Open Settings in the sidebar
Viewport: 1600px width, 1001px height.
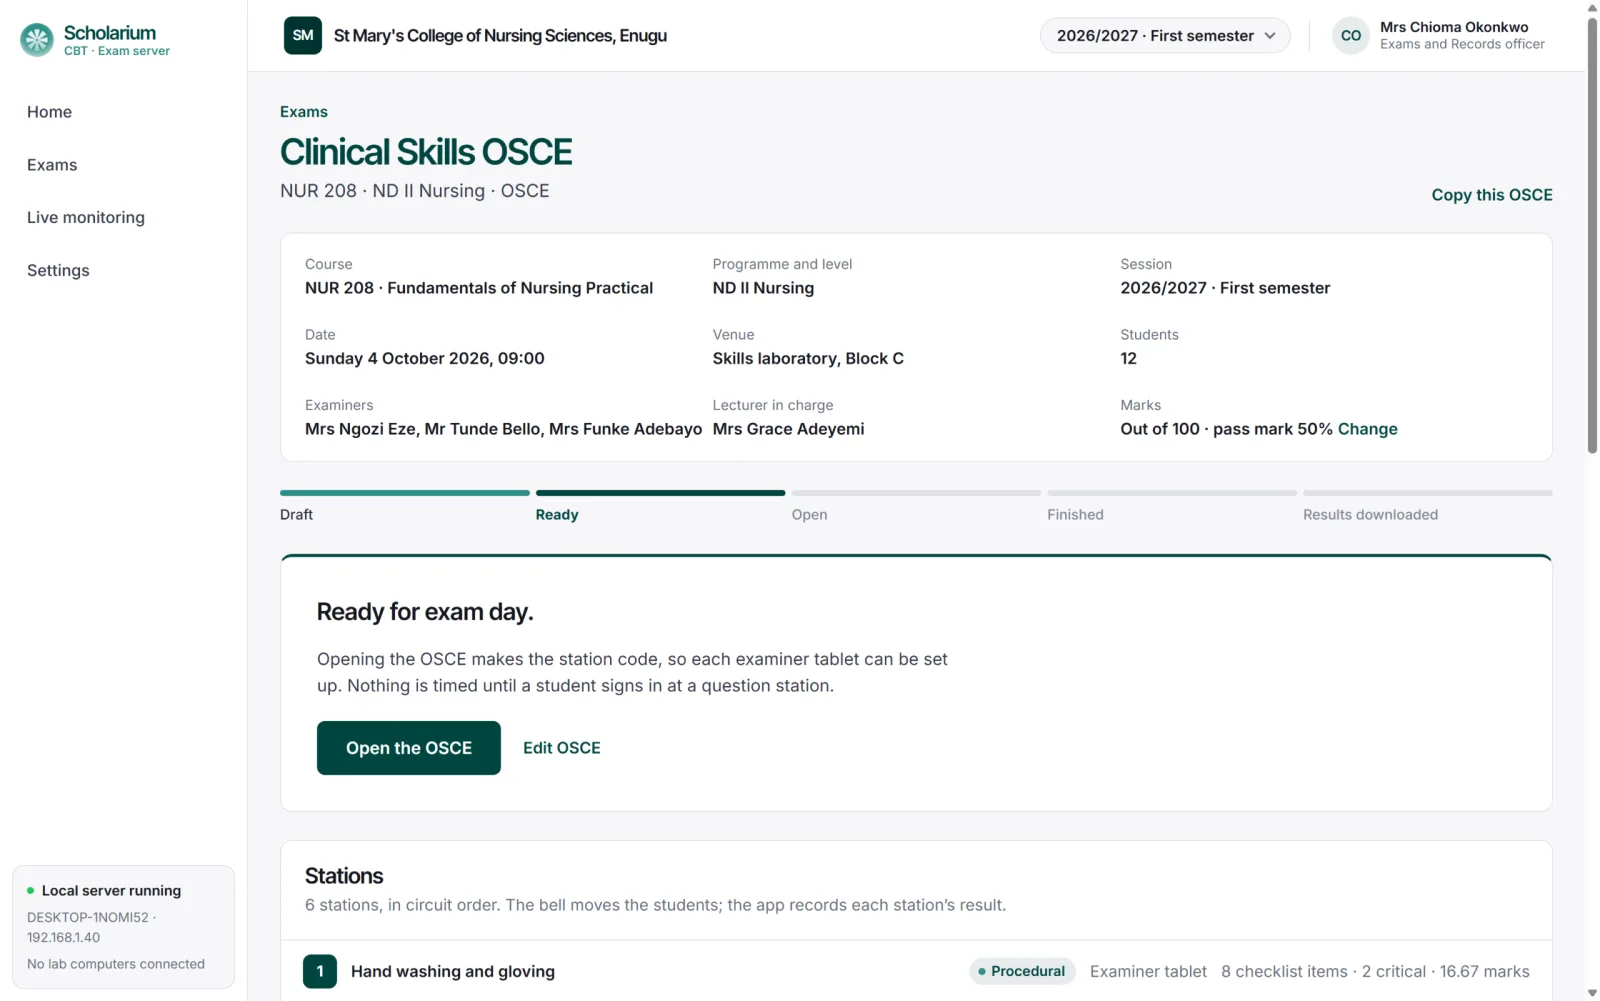(x=58, y=270)
